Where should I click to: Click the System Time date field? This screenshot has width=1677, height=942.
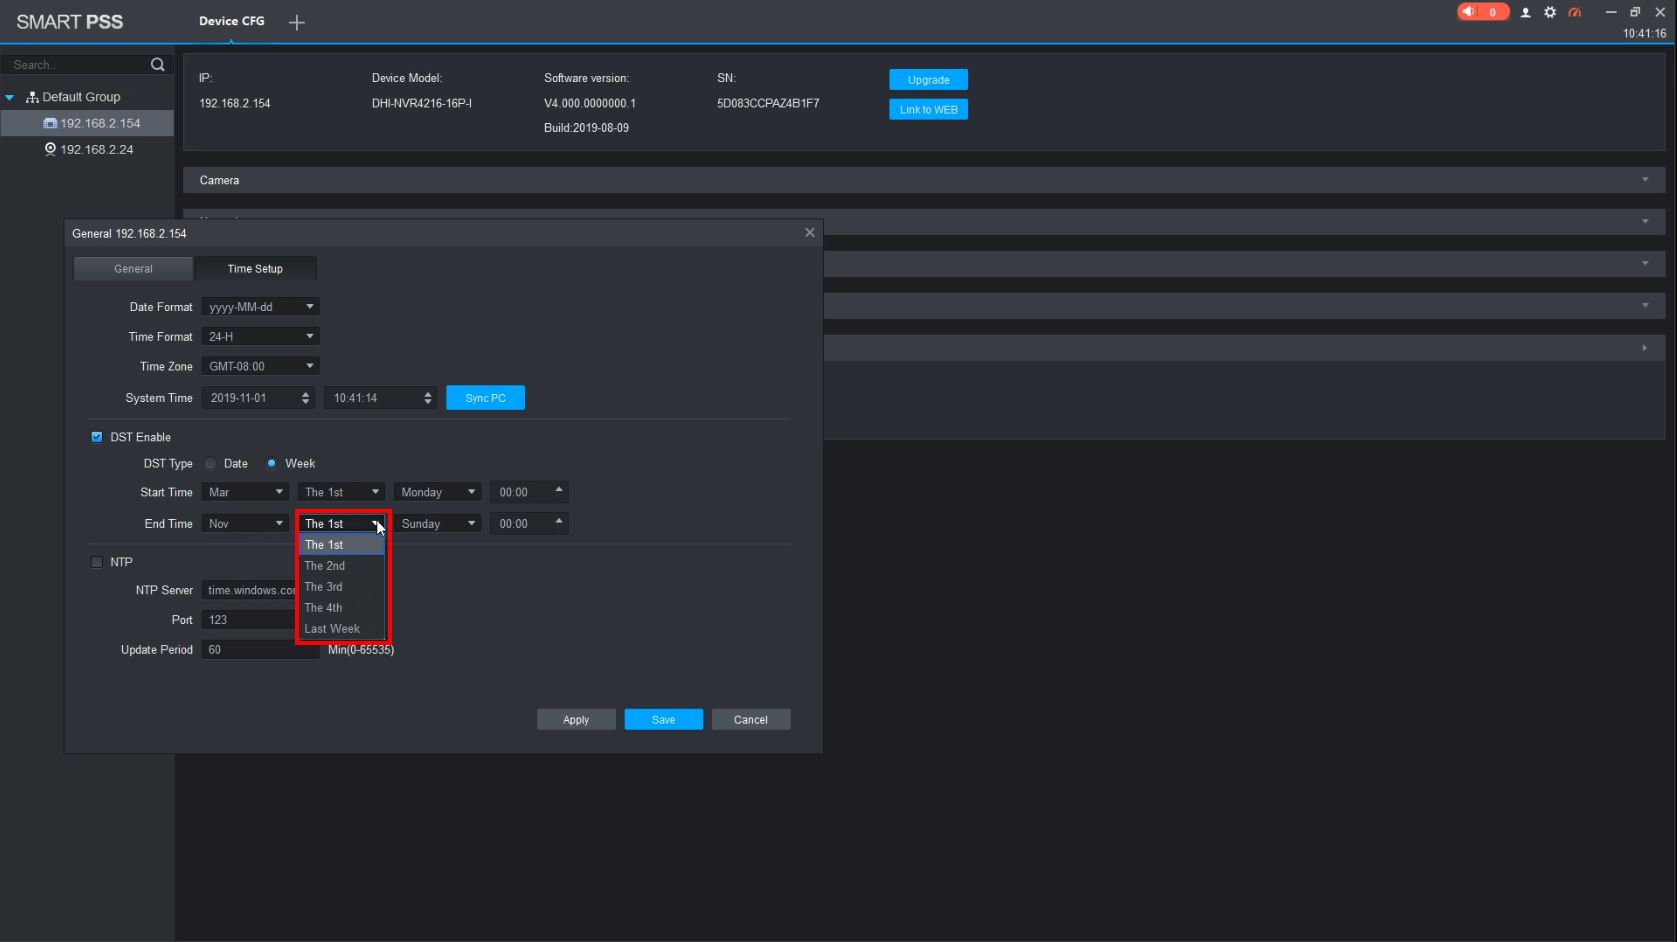click(258, 398)
